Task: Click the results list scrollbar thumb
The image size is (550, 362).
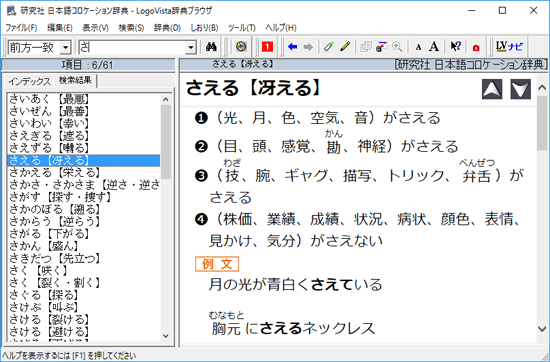Action: [166, 142]
